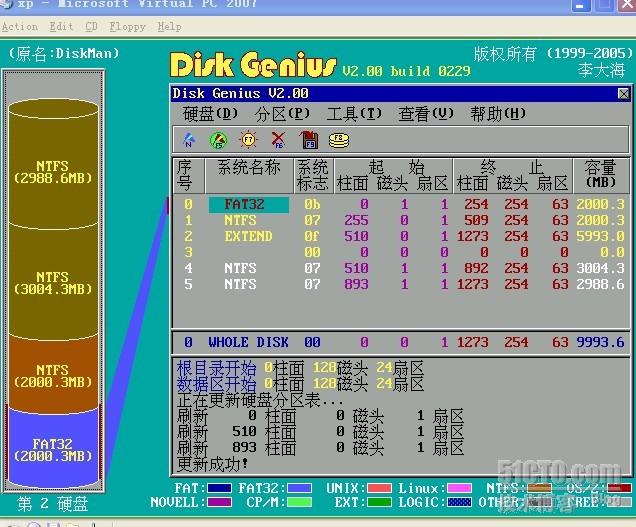Click the new partition toolbar icon (N)
This screenshot has height=527, width=636.
click(x=189, y=140)
